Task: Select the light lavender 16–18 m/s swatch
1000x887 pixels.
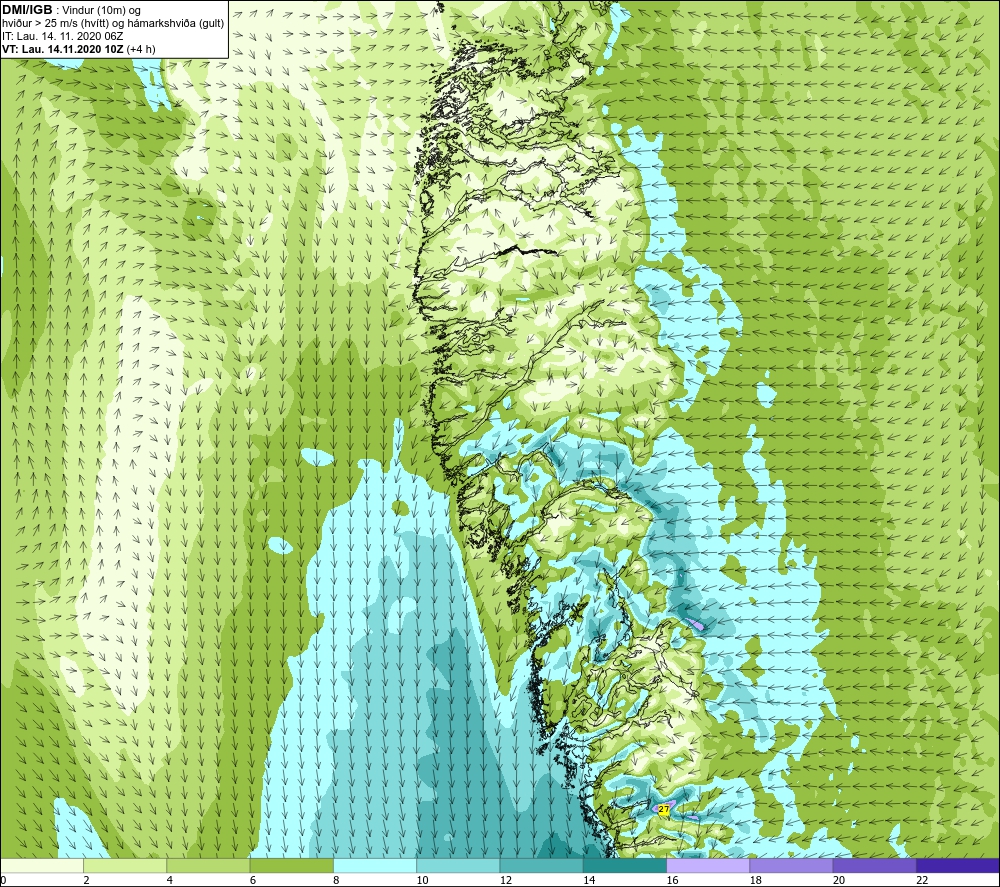Action: (x=708, y=865)
